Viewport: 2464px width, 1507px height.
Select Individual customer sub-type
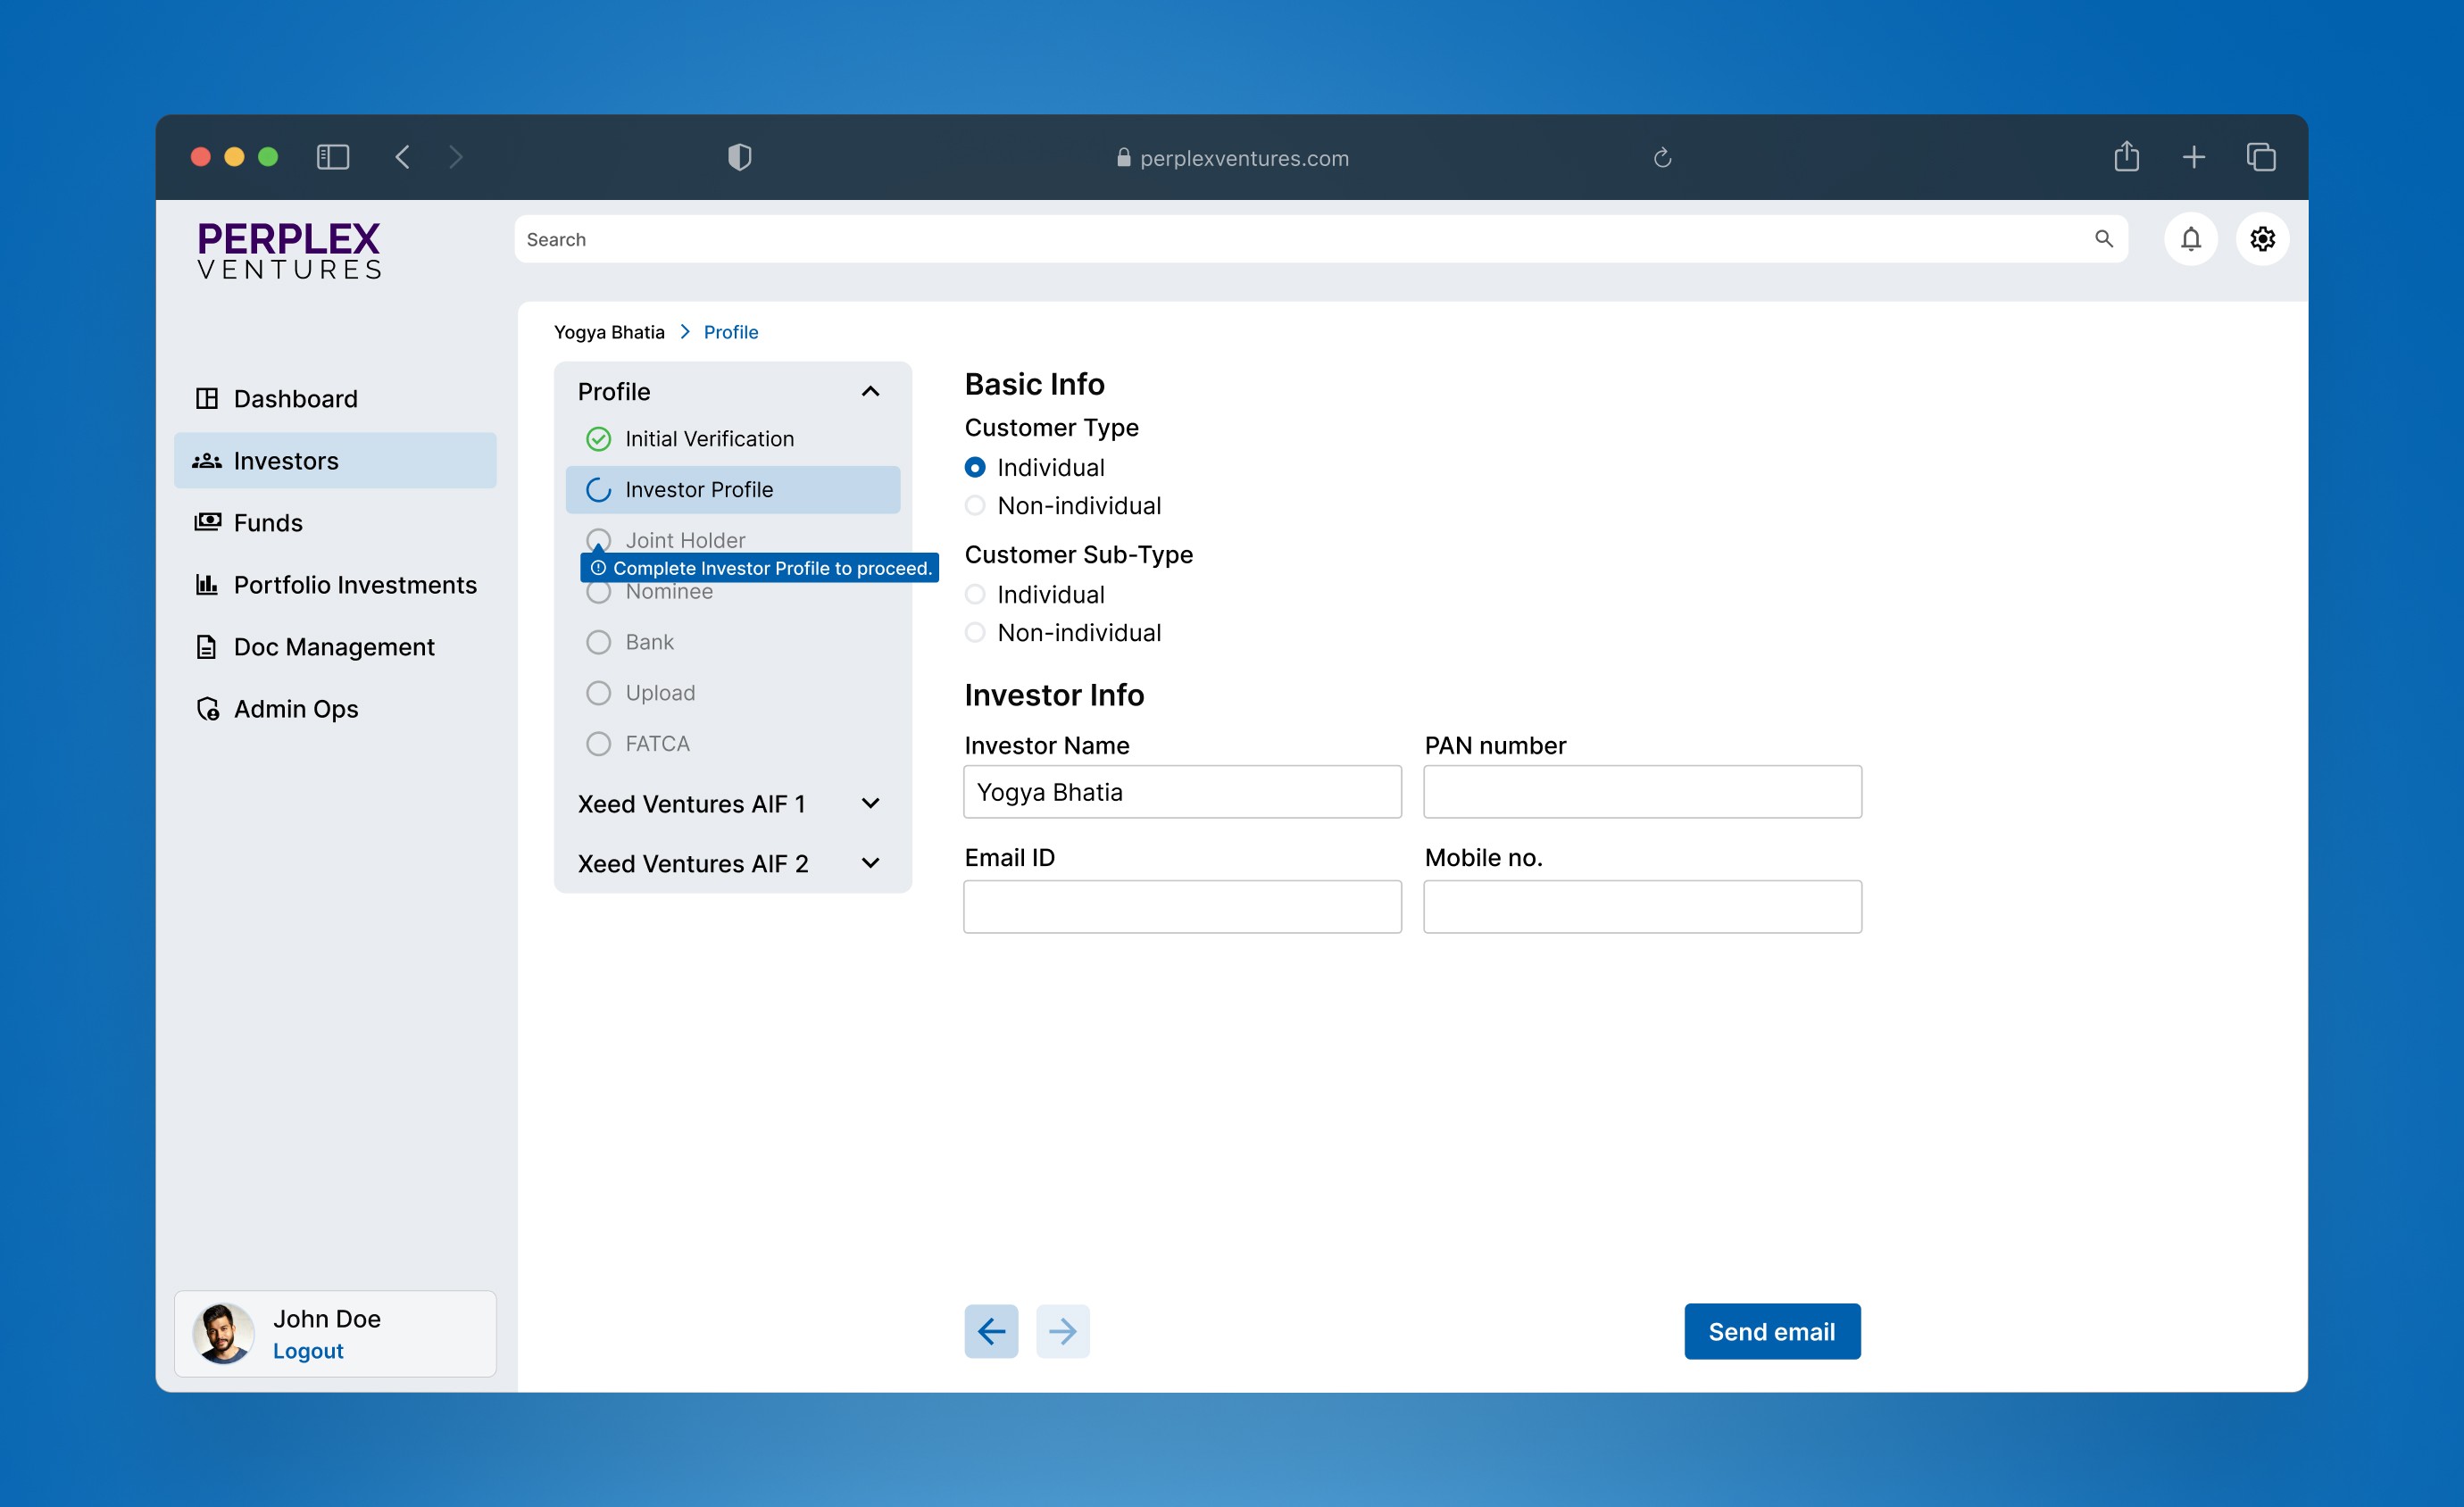pos(975,595)
